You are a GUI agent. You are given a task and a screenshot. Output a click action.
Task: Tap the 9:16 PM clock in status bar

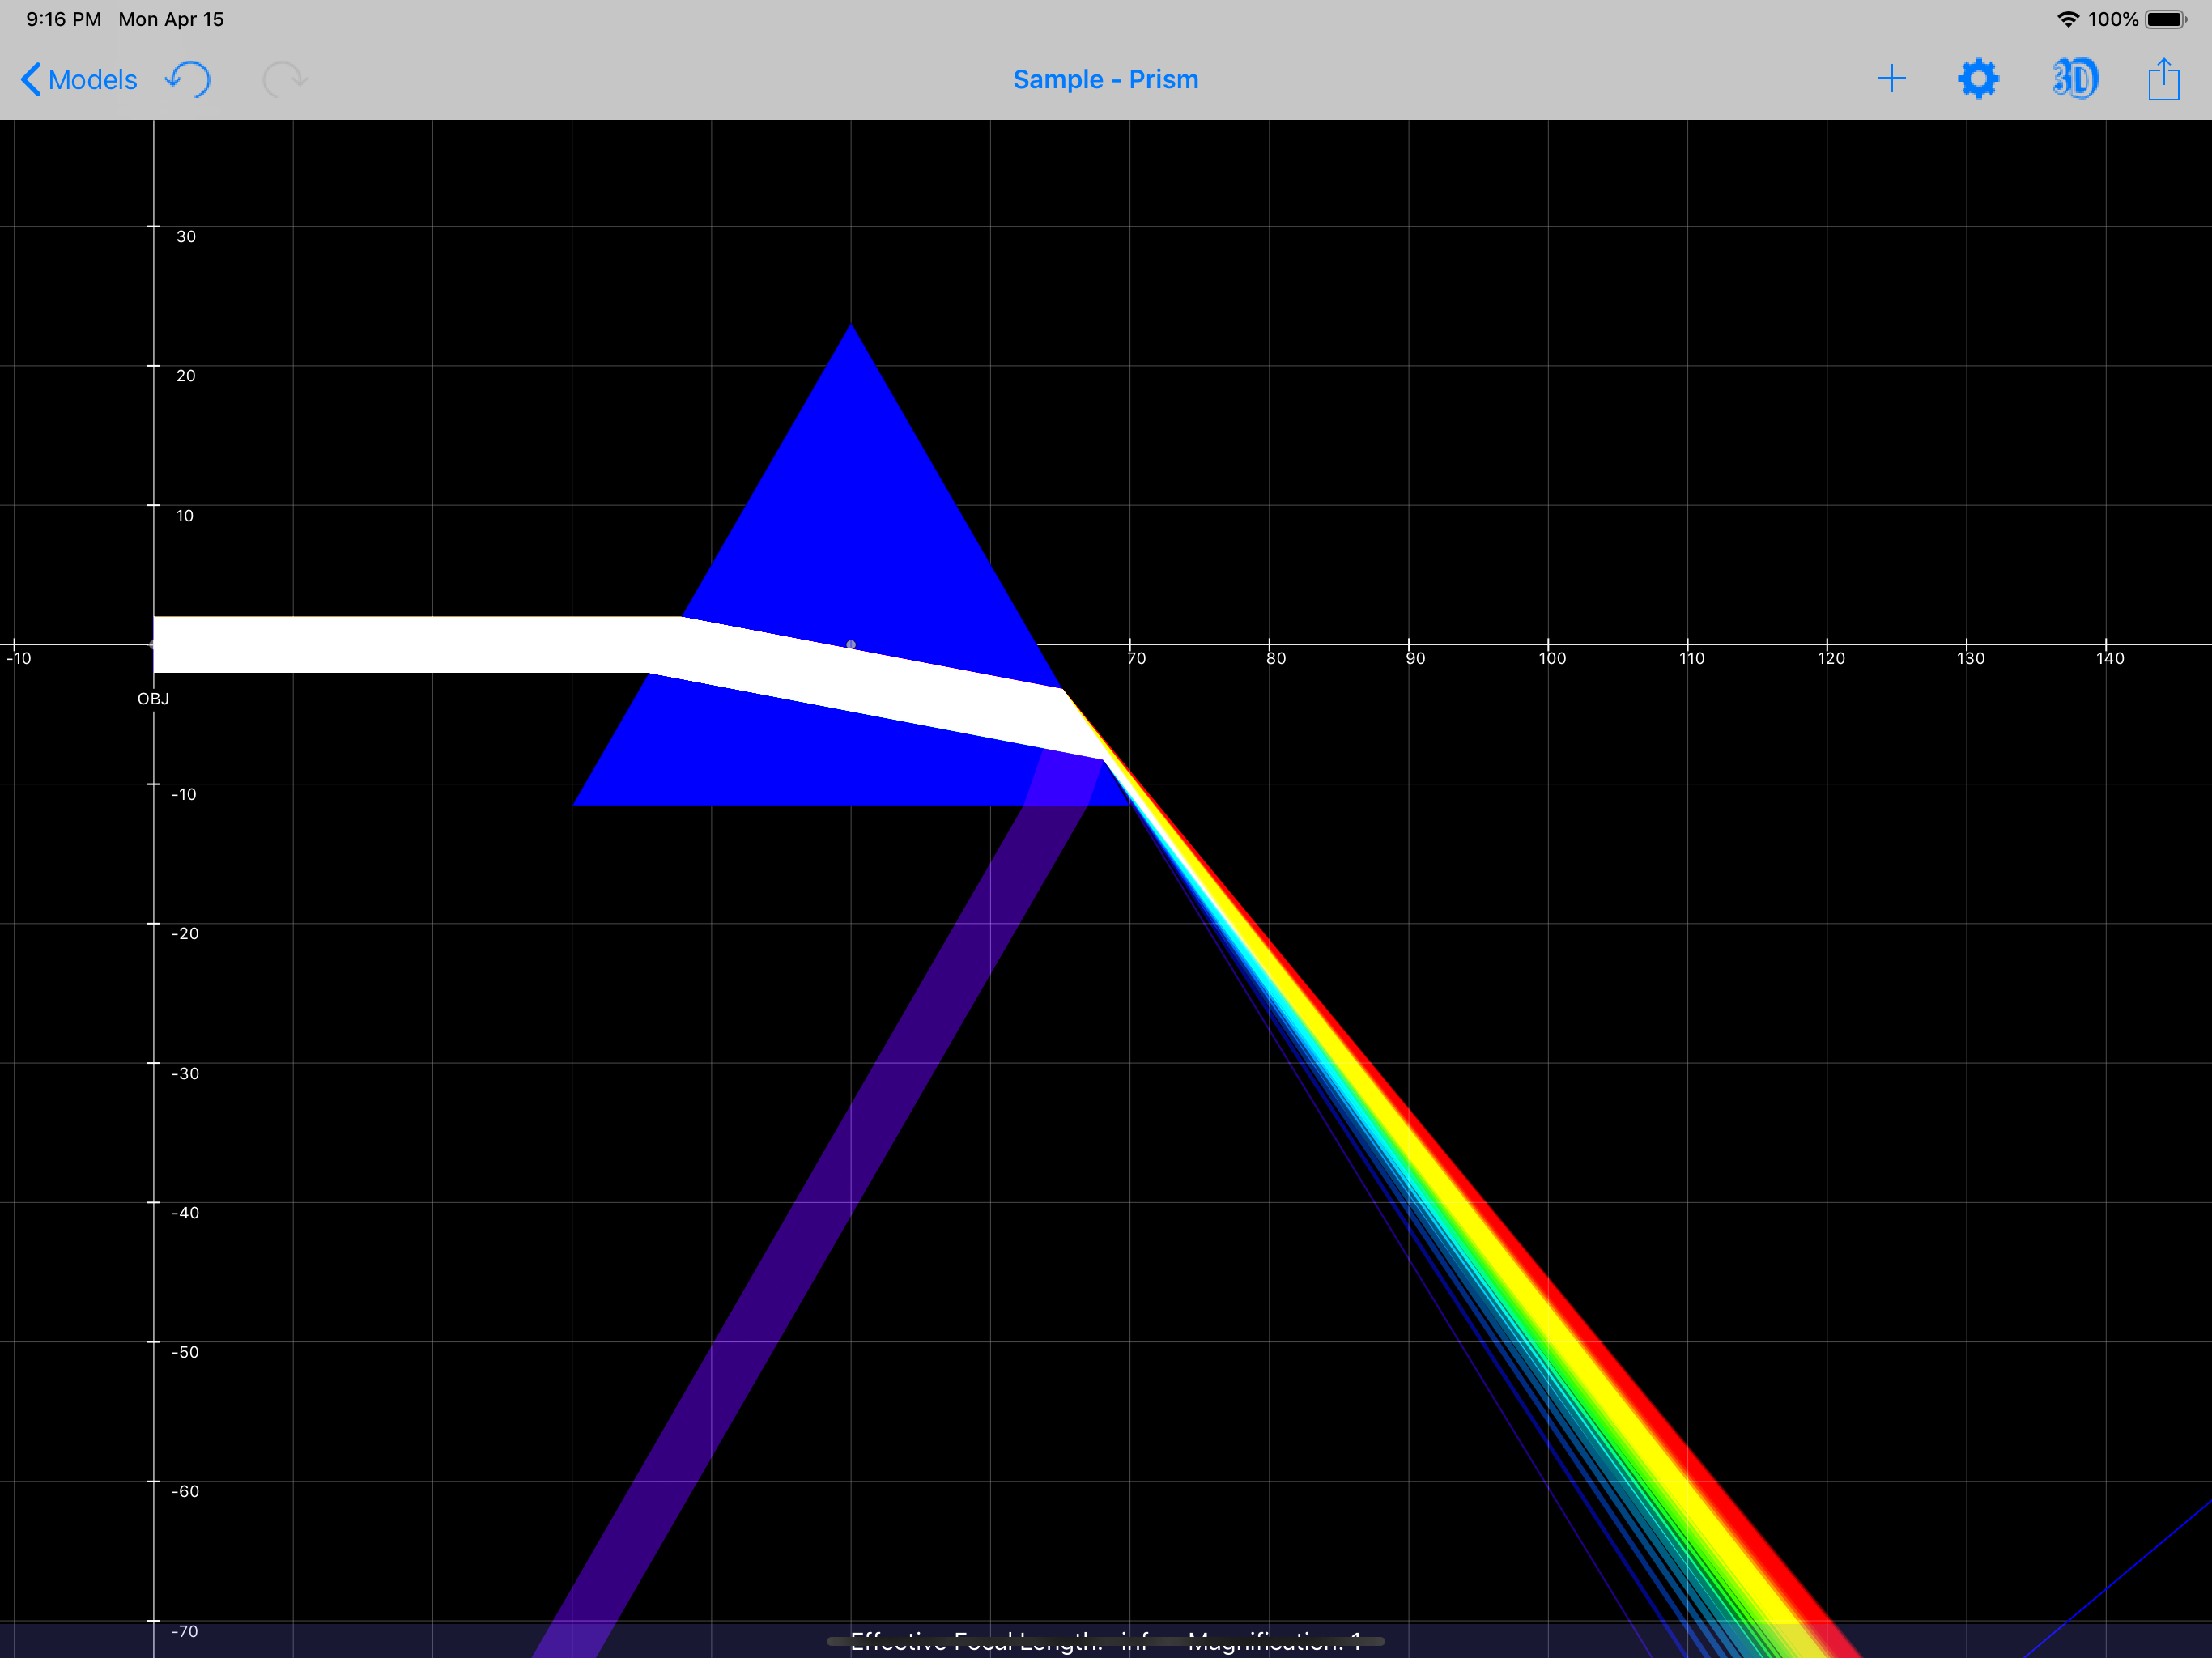[63, 19]
